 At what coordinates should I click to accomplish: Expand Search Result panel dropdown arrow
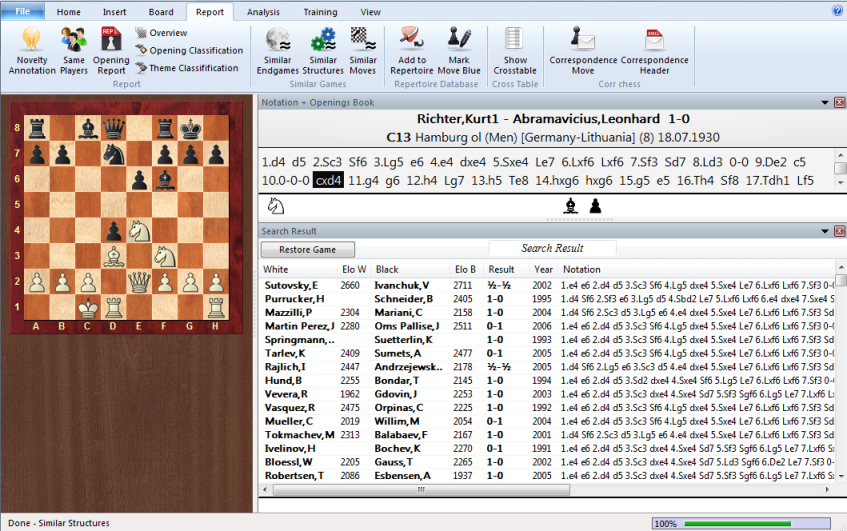click(825, 231)
